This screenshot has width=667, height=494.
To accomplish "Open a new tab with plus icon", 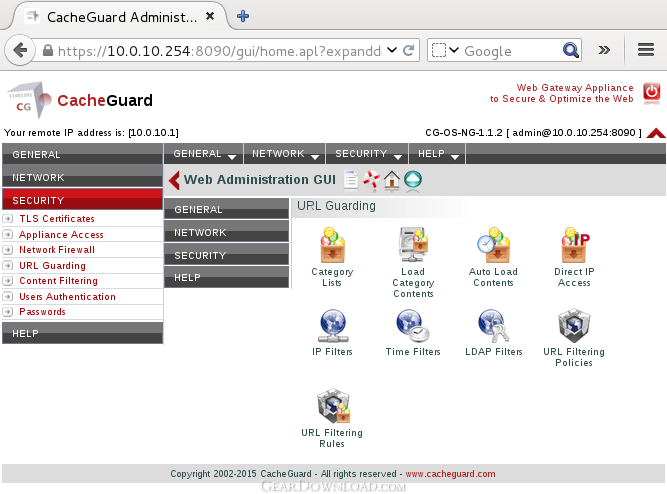I will (x=243, y=17).
